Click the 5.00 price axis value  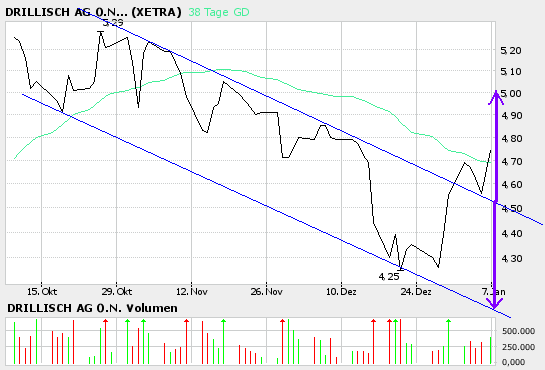(511, 94)
